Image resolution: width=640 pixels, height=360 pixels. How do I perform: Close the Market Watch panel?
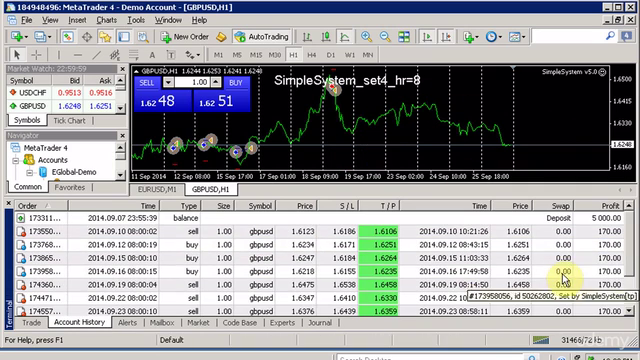click(122, 69)
